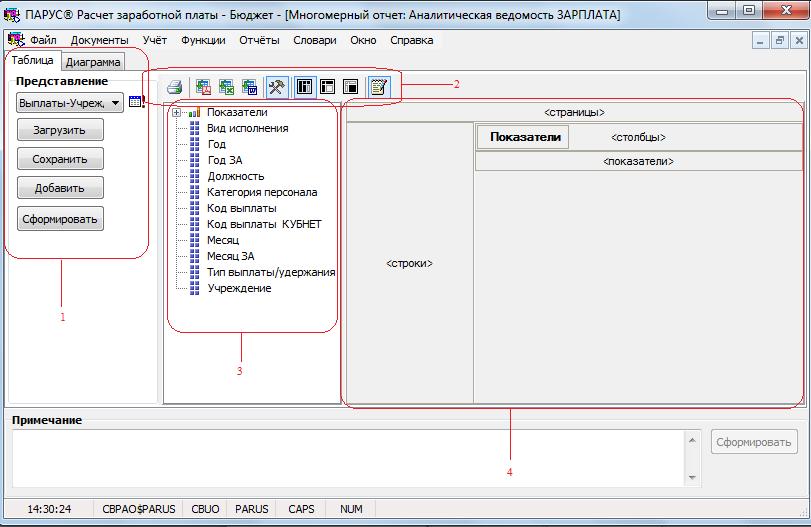Click the Сохранить button
Screen dimensions: 811x527
tap(60, 159)
